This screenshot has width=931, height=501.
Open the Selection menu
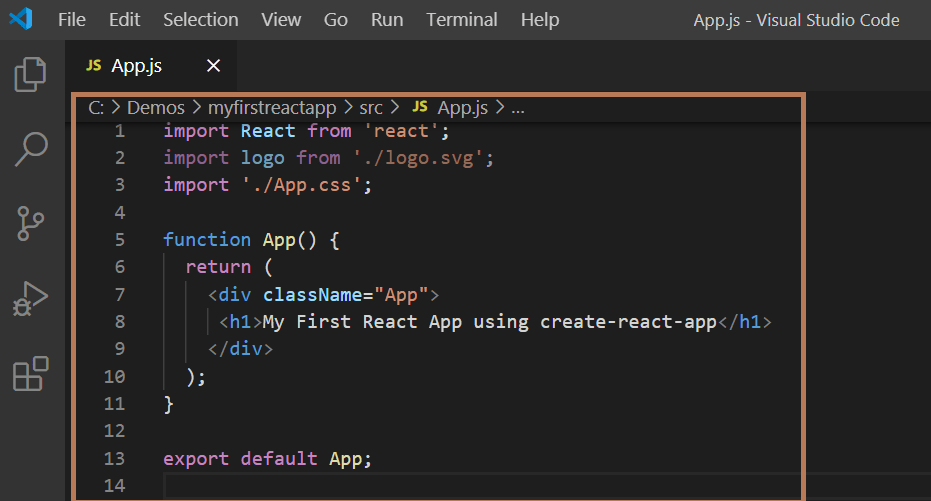coord(201,20)
